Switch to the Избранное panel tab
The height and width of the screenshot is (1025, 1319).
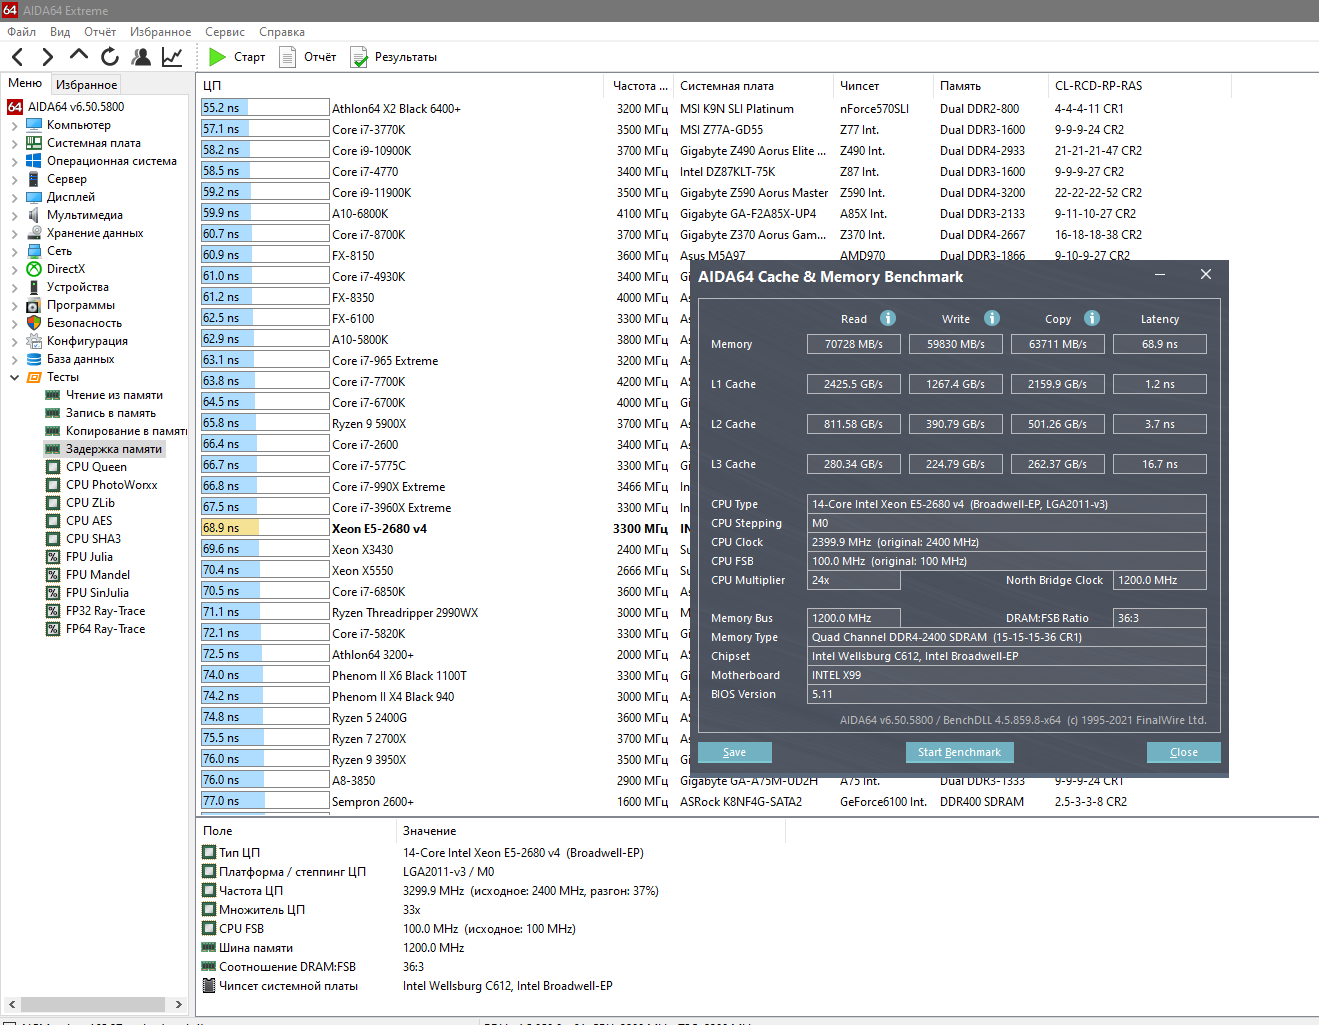pos(86,85)
